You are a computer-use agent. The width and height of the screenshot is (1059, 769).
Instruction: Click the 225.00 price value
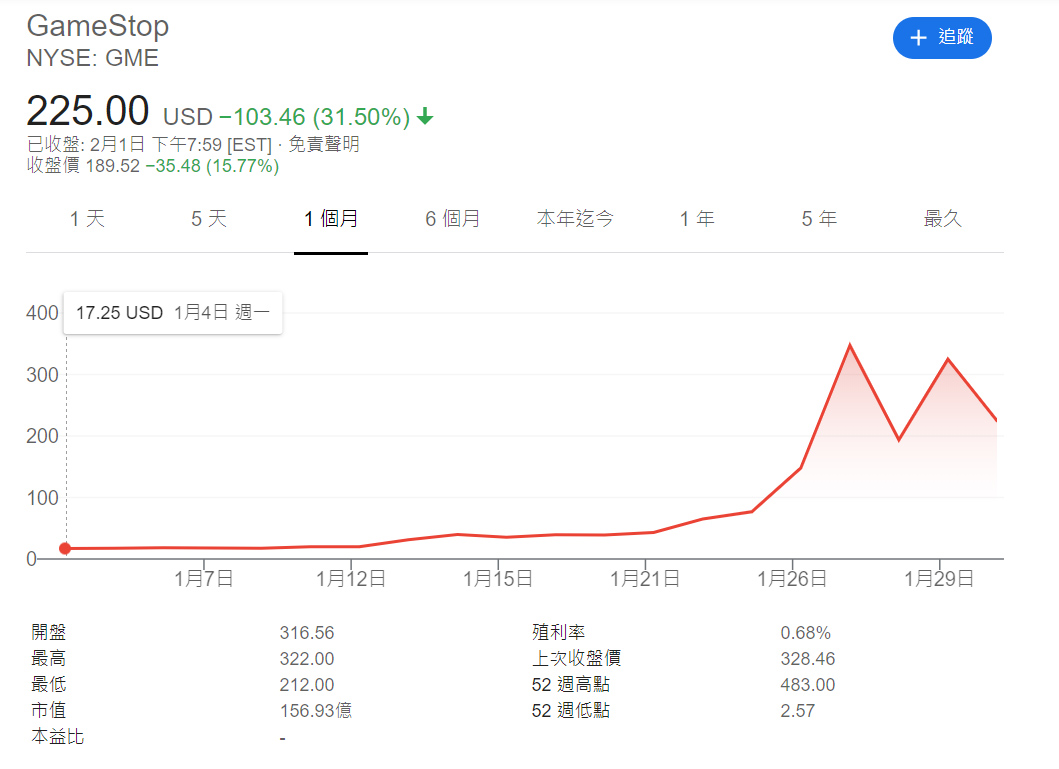tap(88, 111)
